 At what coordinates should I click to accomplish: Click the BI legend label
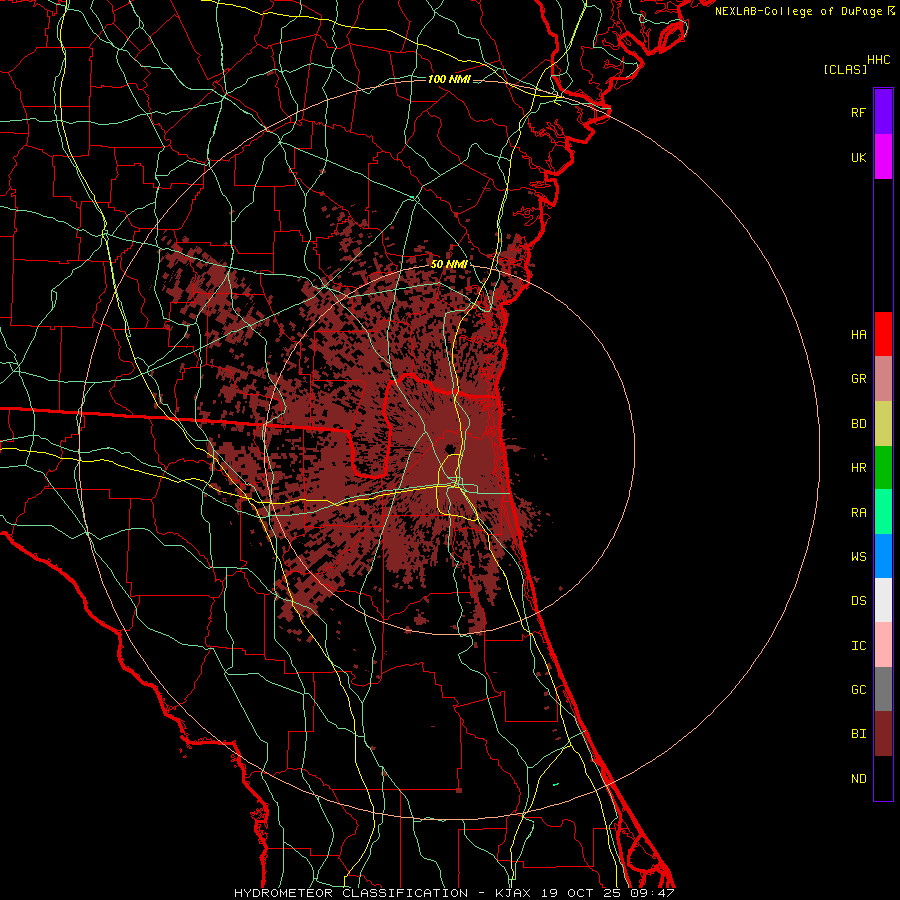tap(858, 734)
